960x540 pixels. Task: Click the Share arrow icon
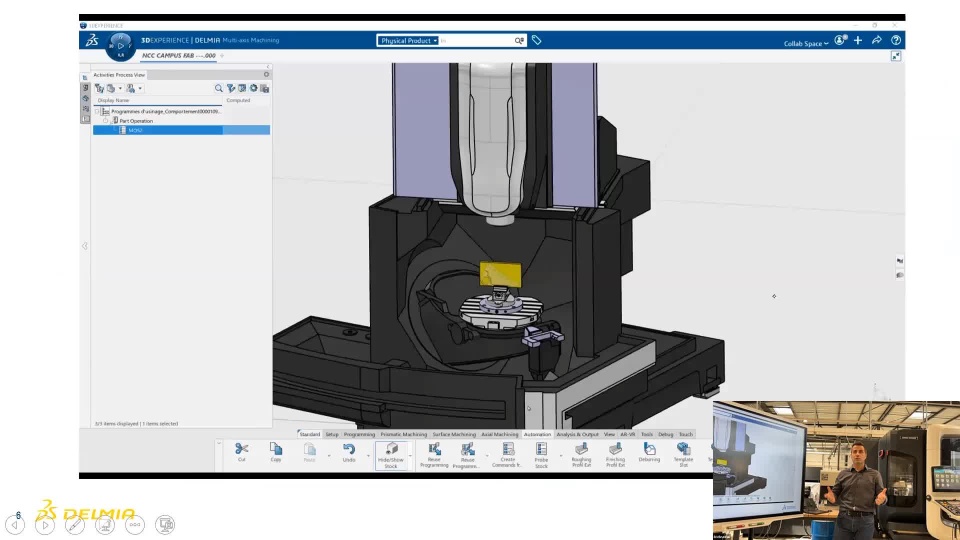877,40
